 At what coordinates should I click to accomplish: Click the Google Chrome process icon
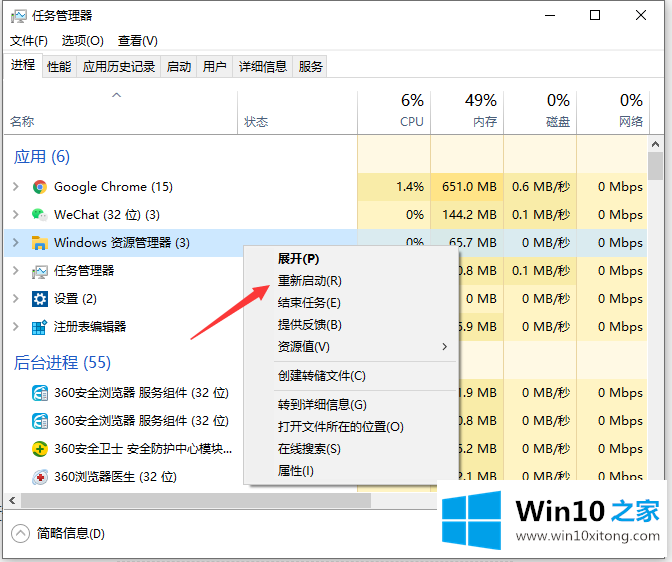[x=39, y=187]
